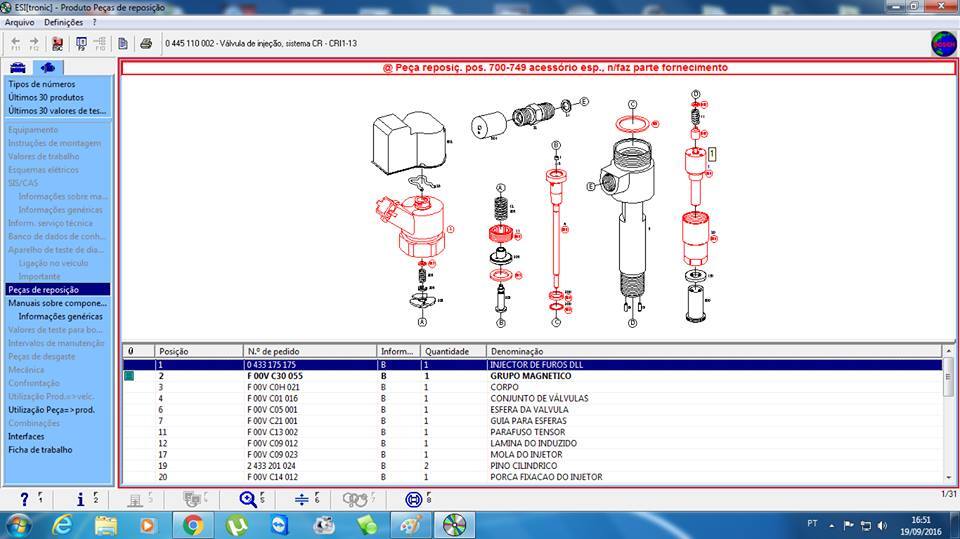
Task: Open Internet Explorer from the taskbar
Action: [62, 525]
